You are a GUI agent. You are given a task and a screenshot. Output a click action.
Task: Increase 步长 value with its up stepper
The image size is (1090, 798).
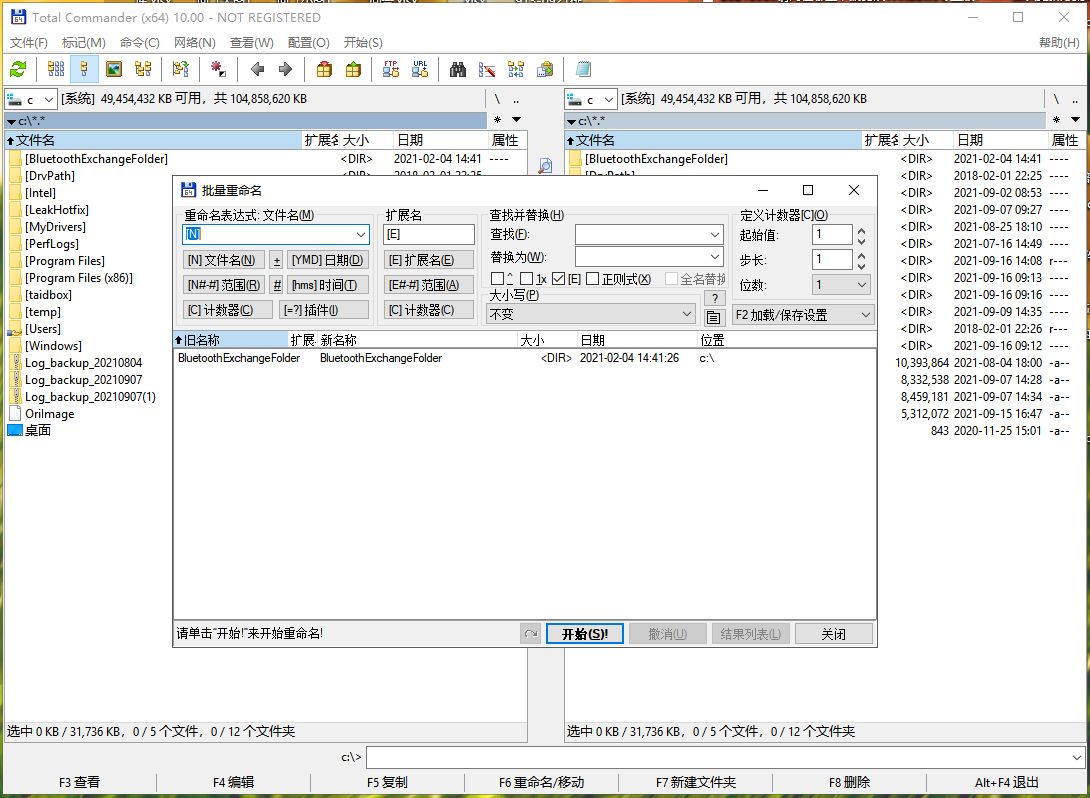(861, 253)
